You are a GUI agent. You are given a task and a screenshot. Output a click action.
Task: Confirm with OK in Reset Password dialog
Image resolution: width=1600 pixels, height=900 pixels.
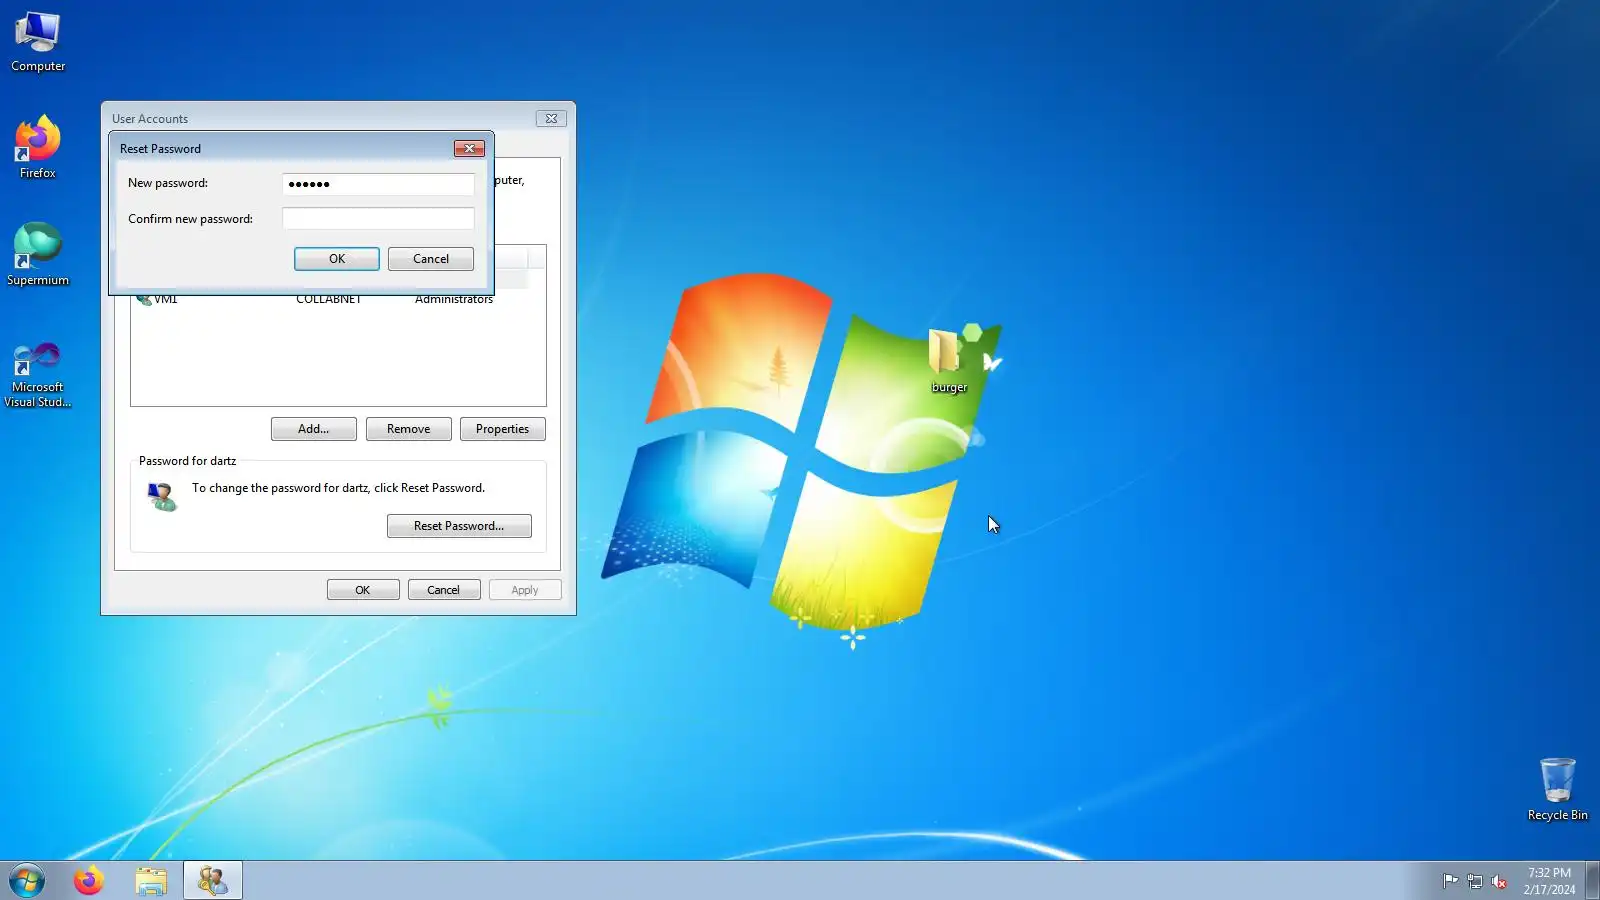click(337, 259)
